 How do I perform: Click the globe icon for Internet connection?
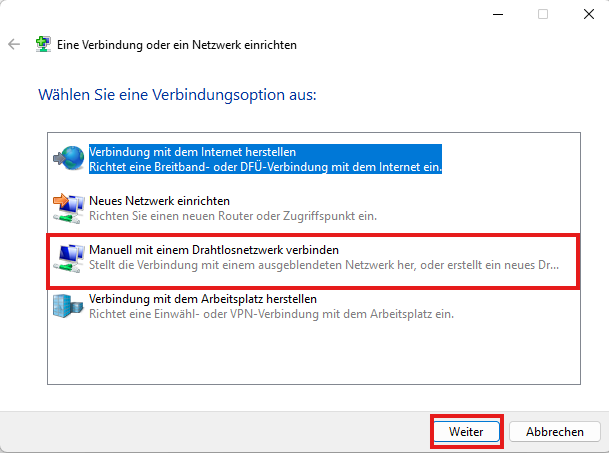pyautogui.click(x=69, y=158)
